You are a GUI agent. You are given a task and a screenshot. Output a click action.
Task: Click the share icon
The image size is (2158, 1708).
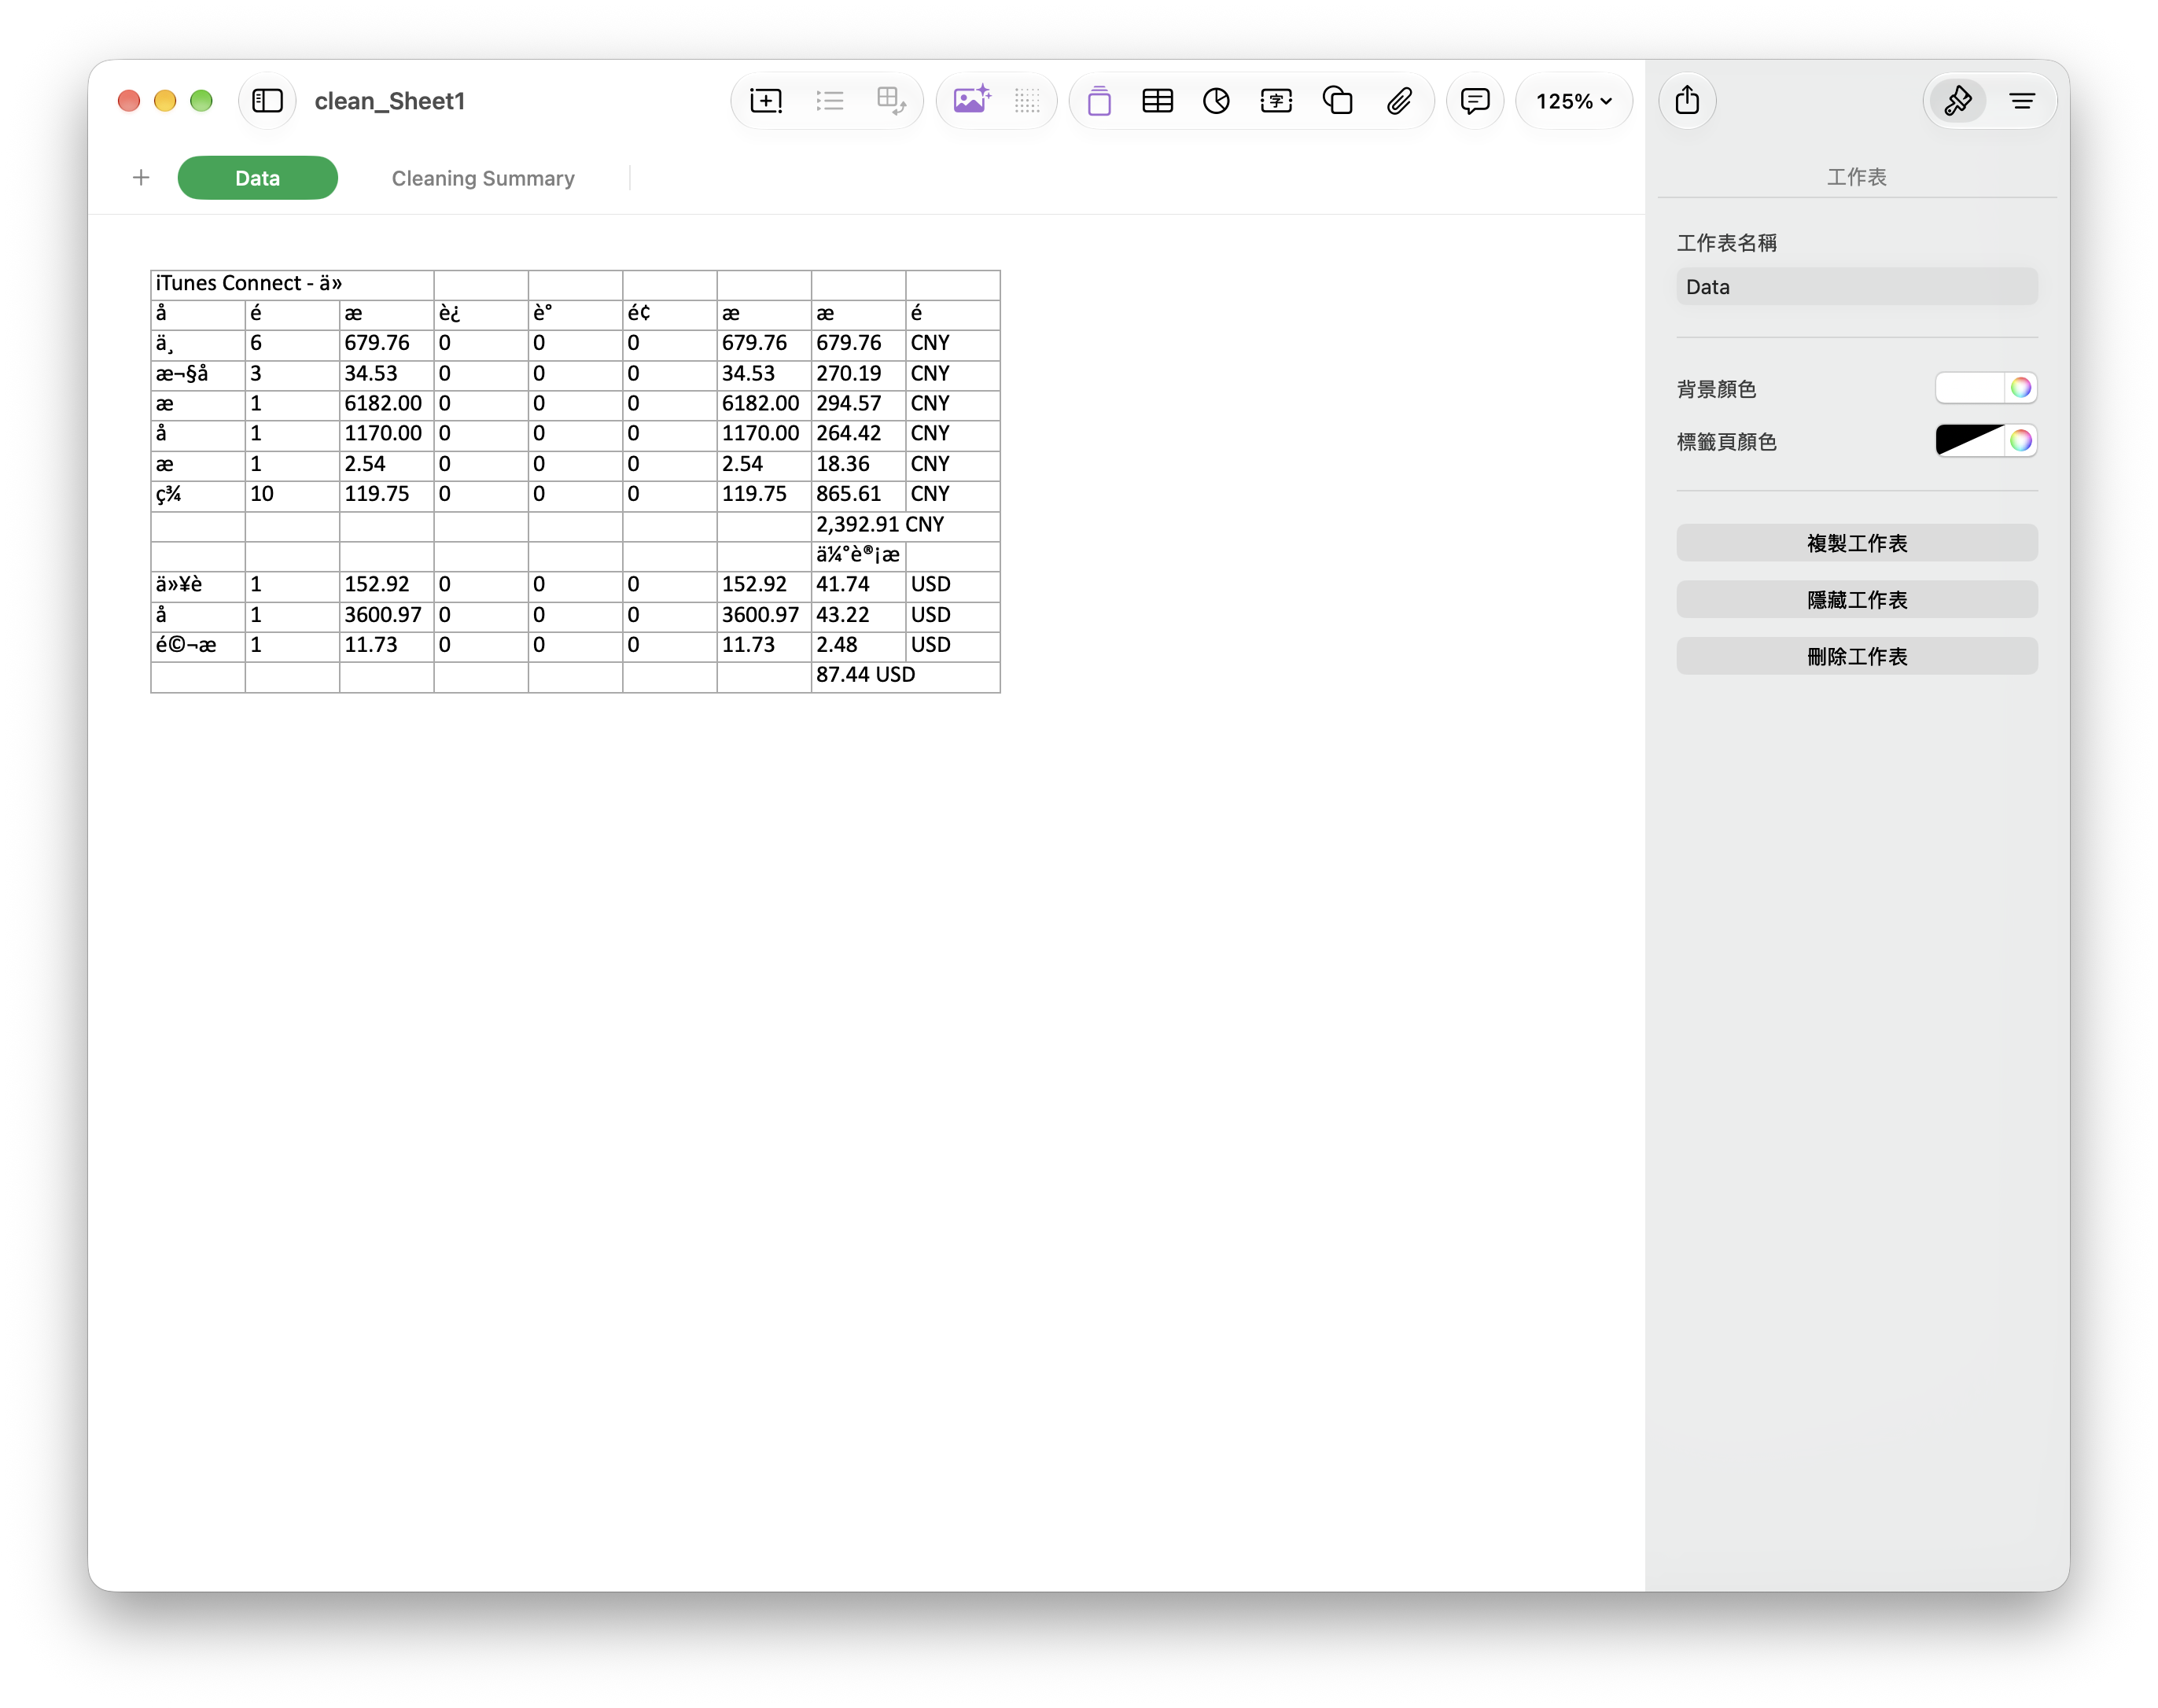tap(1687, 101)
